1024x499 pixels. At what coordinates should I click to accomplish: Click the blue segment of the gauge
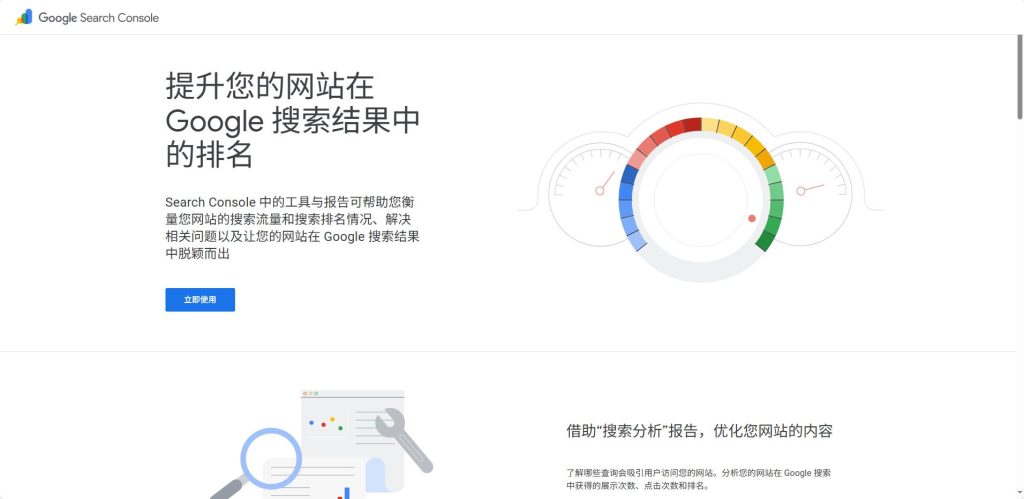tap(629, 205)
